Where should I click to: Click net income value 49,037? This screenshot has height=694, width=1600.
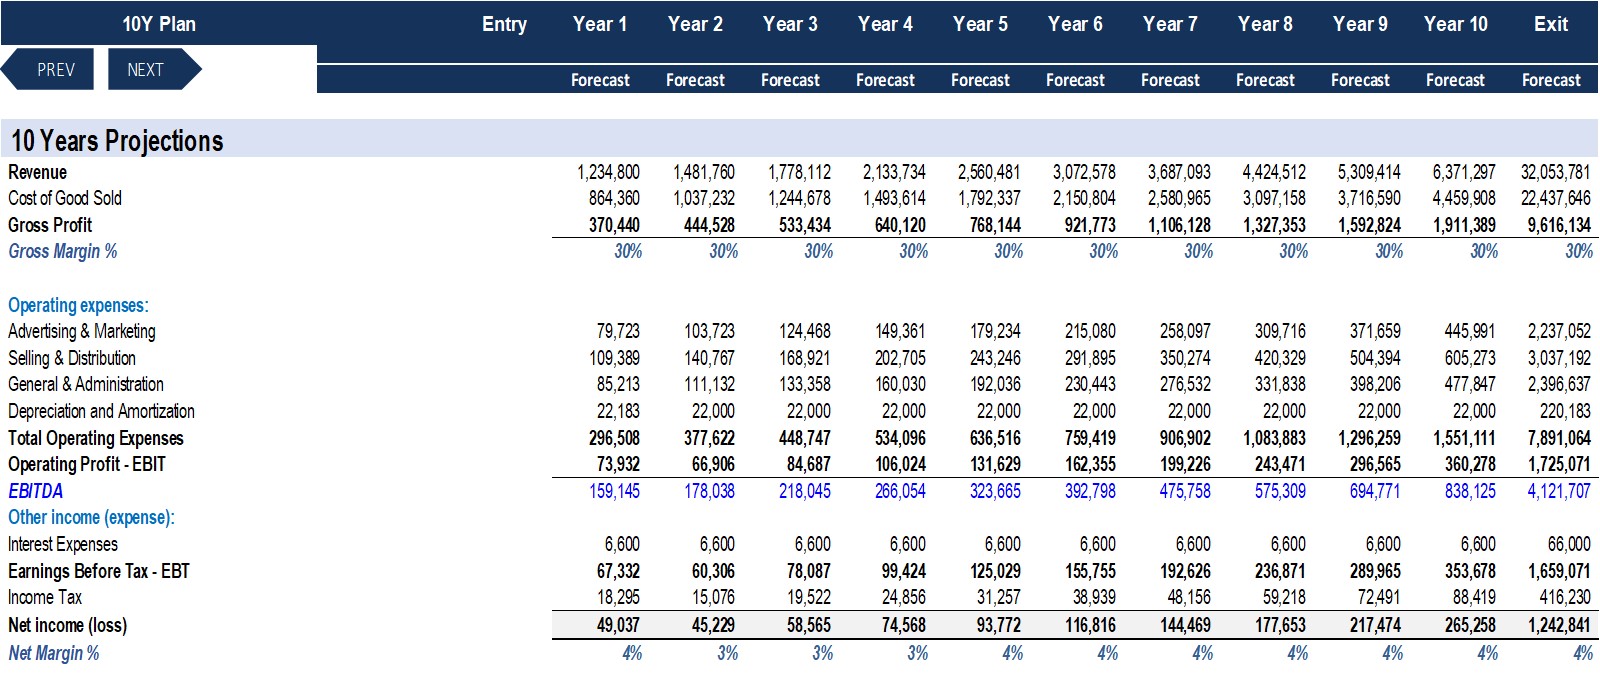pyautogui.click(x=618, y=625)
